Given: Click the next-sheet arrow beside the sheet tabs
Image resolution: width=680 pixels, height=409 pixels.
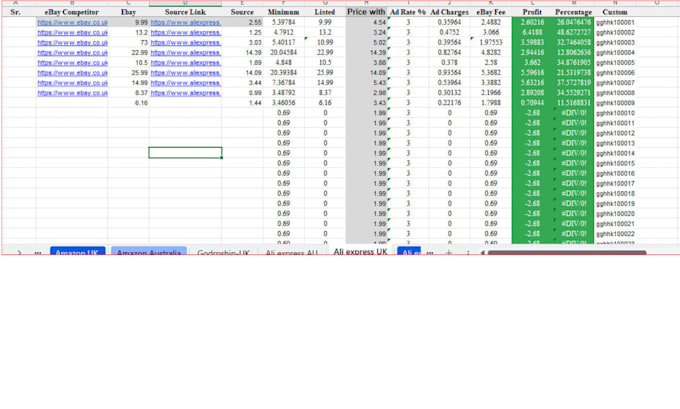Looking at the screenshot, I should (x=19, y=252).
